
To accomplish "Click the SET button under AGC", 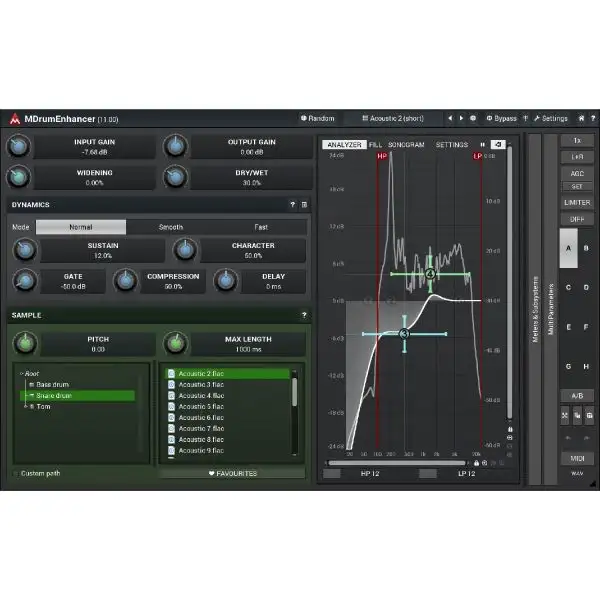I will coord(577,187).
